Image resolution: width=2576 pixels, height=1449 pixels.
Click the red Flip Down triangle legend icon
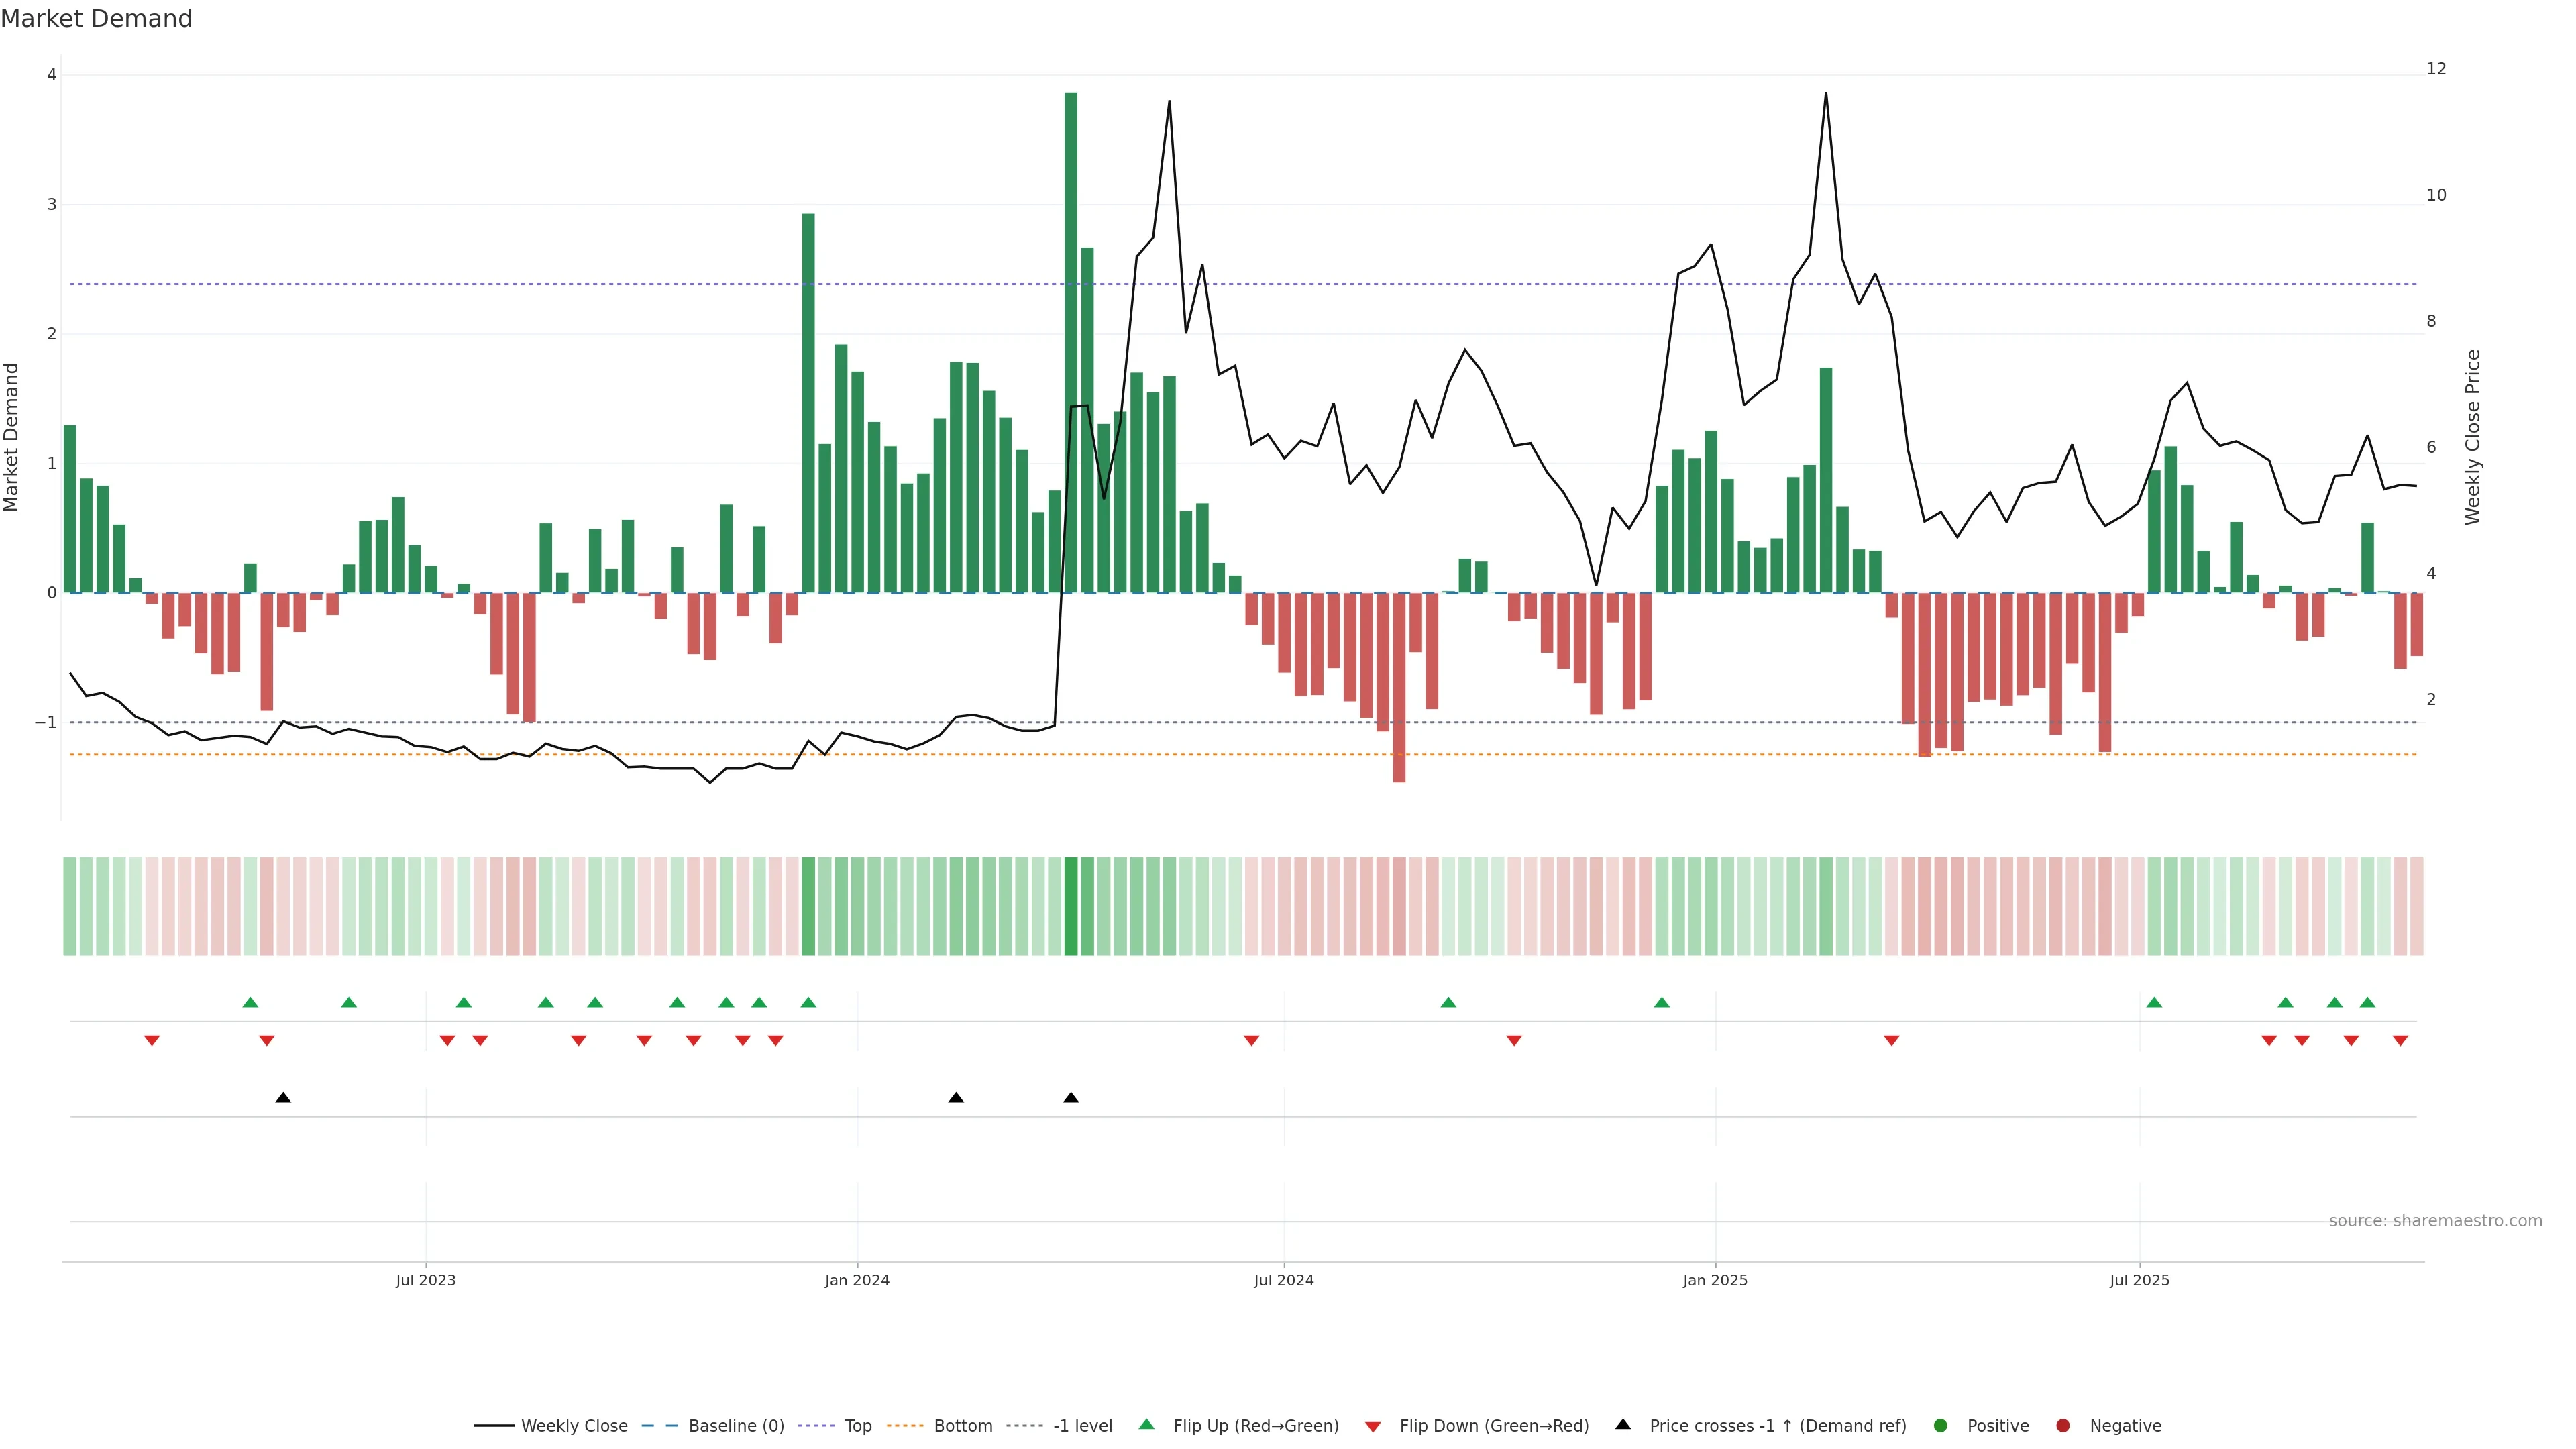pyautogui.click(x=1373, y=1426)
